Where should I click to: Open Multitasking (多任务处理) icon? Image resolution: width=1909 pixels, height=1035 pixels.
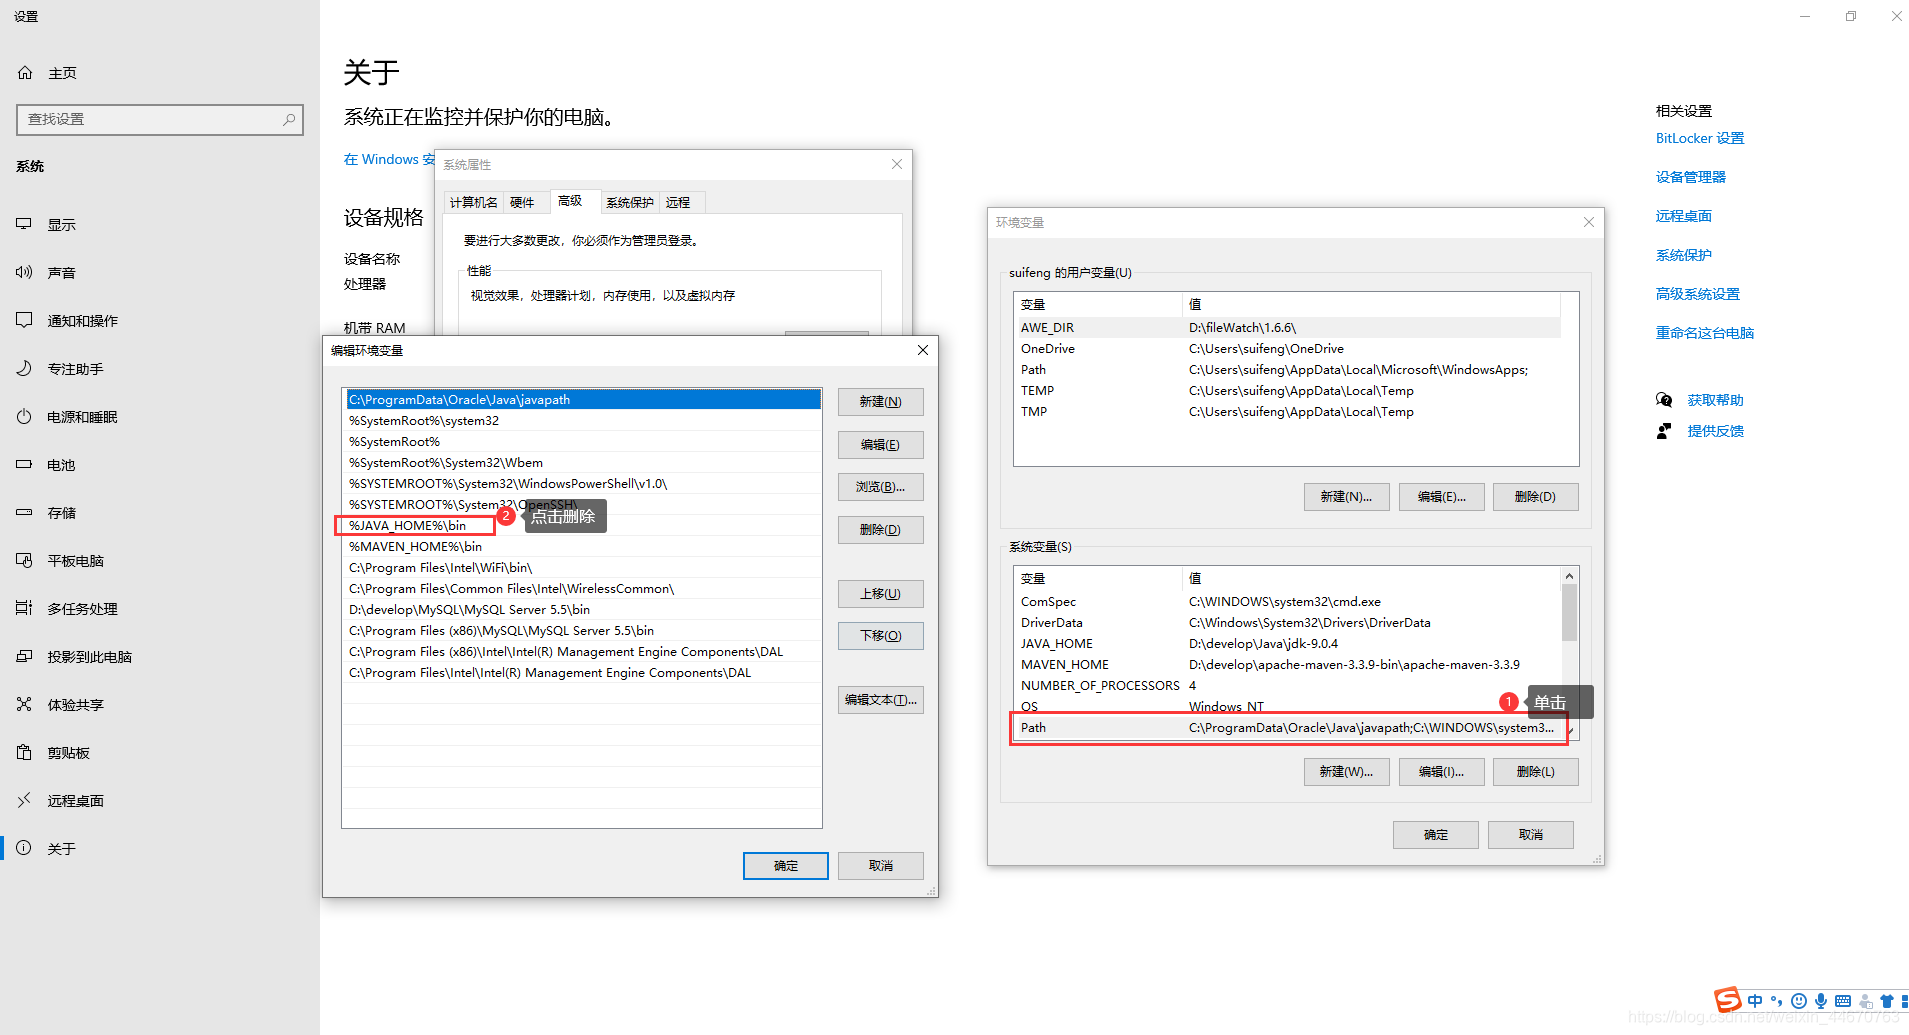pyautogui.click(x=24, y=608)
